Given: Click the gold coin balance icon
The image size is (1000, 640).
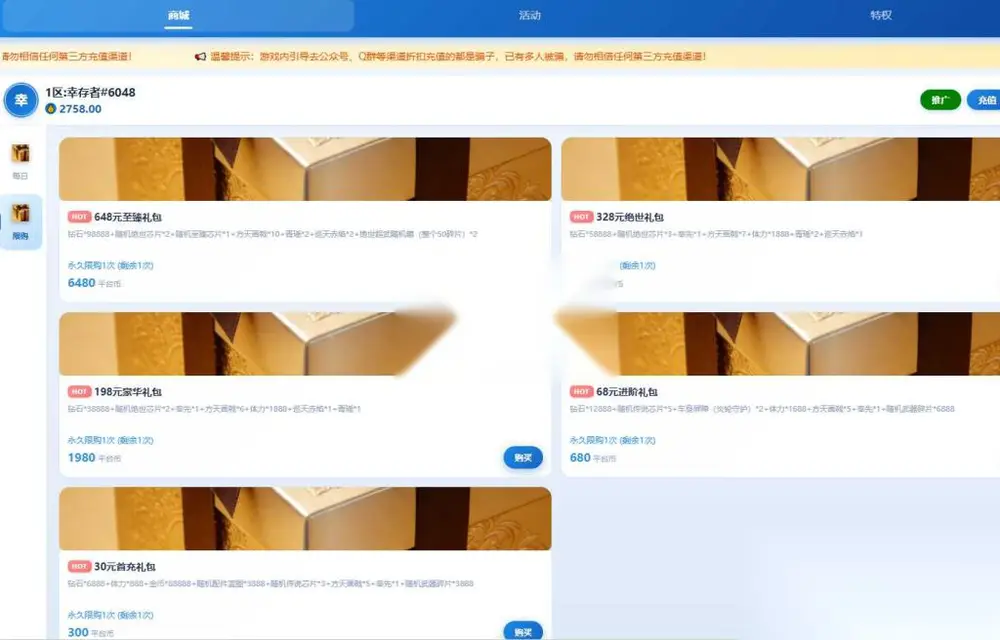Looking at the screenshot, I should tap(51, 109).
